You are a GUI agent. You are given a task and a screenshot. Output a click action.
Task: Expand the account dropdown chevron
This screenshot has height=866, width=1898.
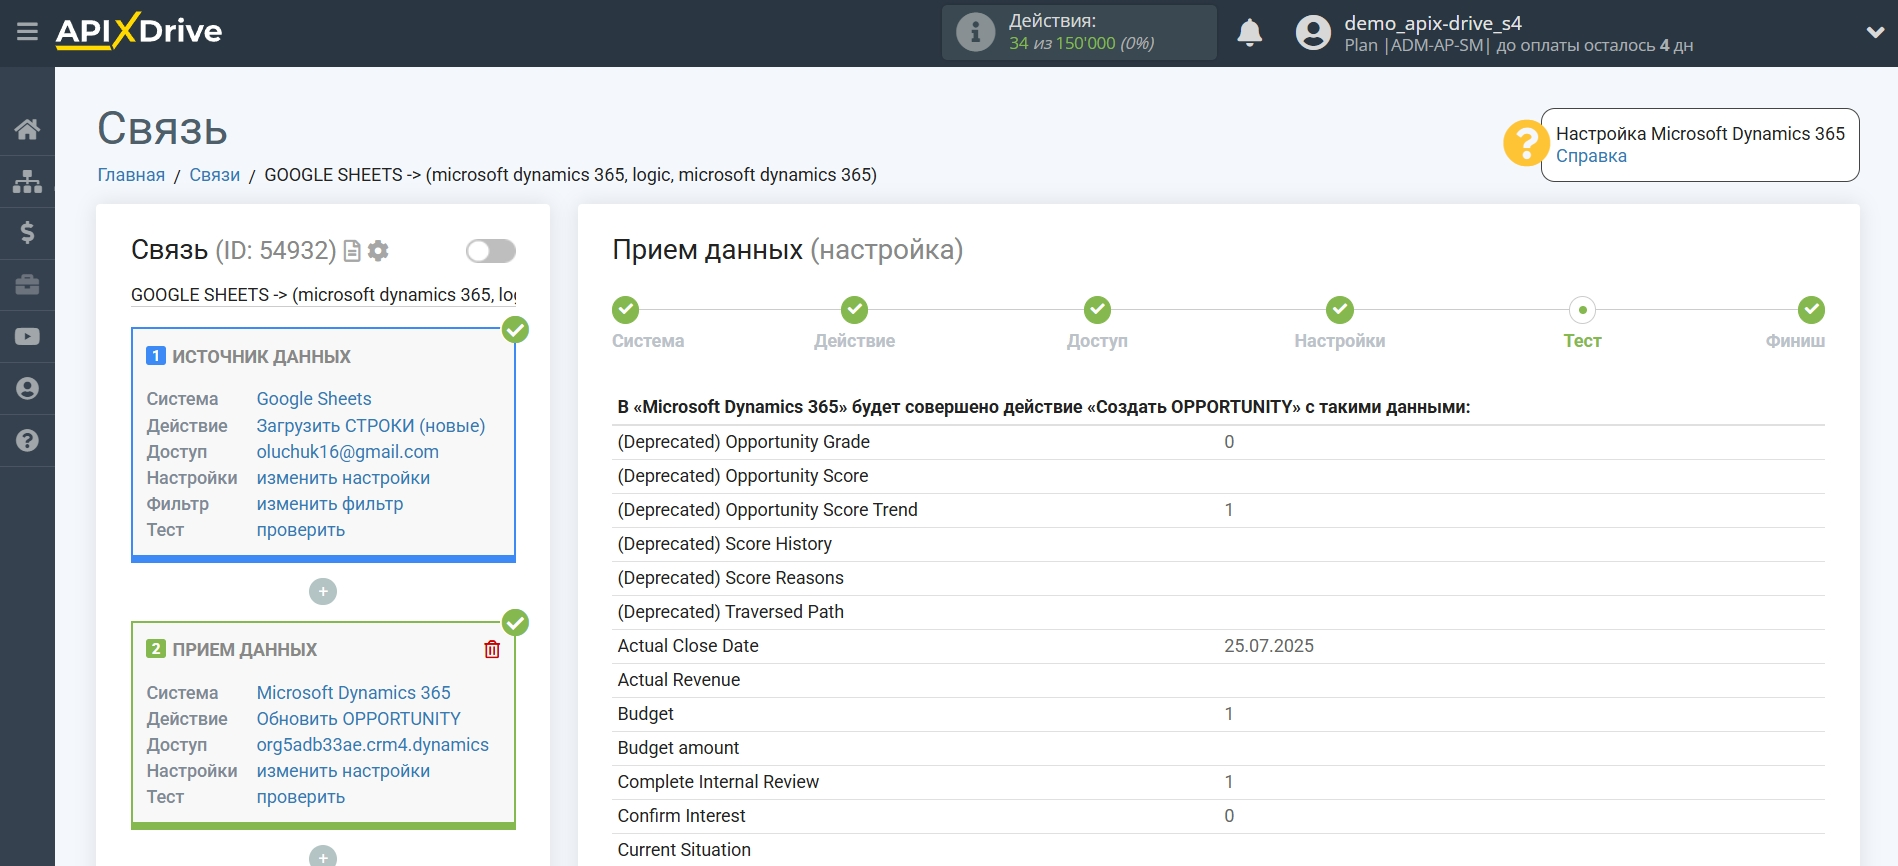coord(1875,33)
